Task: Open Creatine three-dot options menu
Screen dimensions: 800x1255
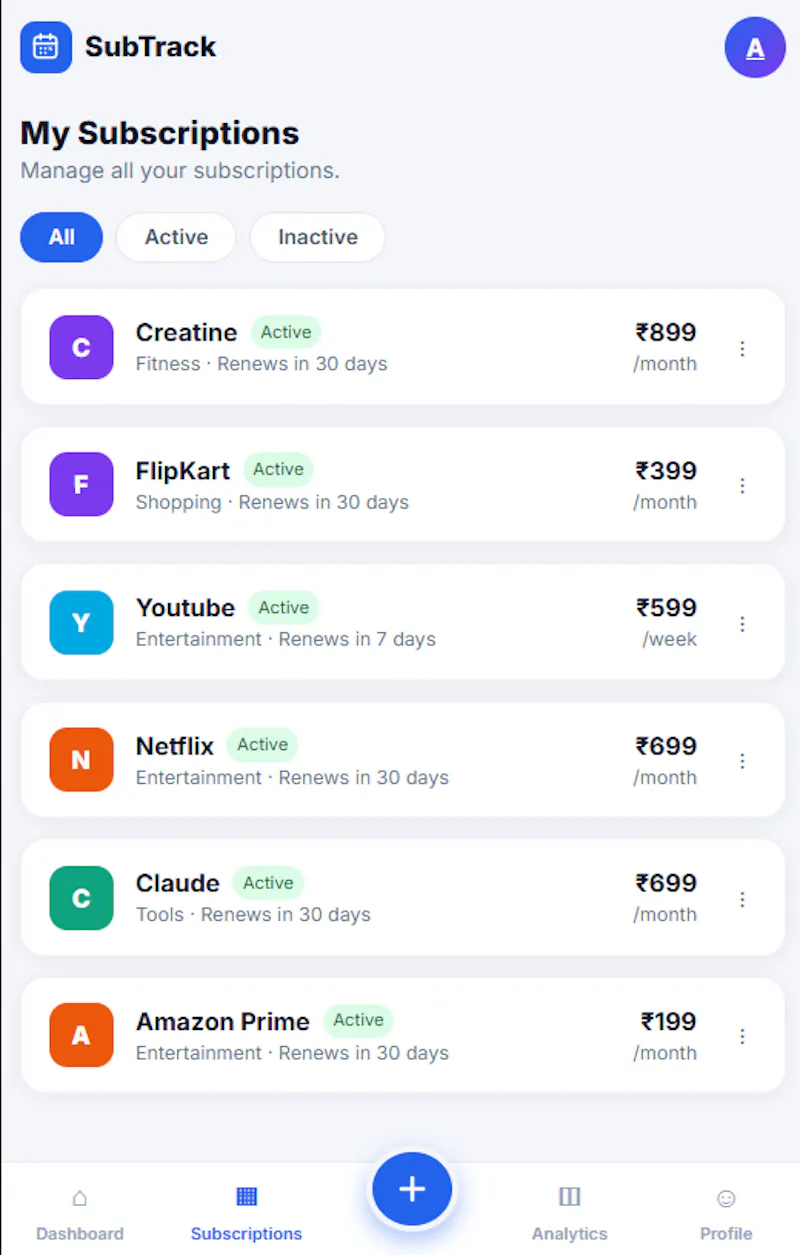Action: click(x=742, y=348)
